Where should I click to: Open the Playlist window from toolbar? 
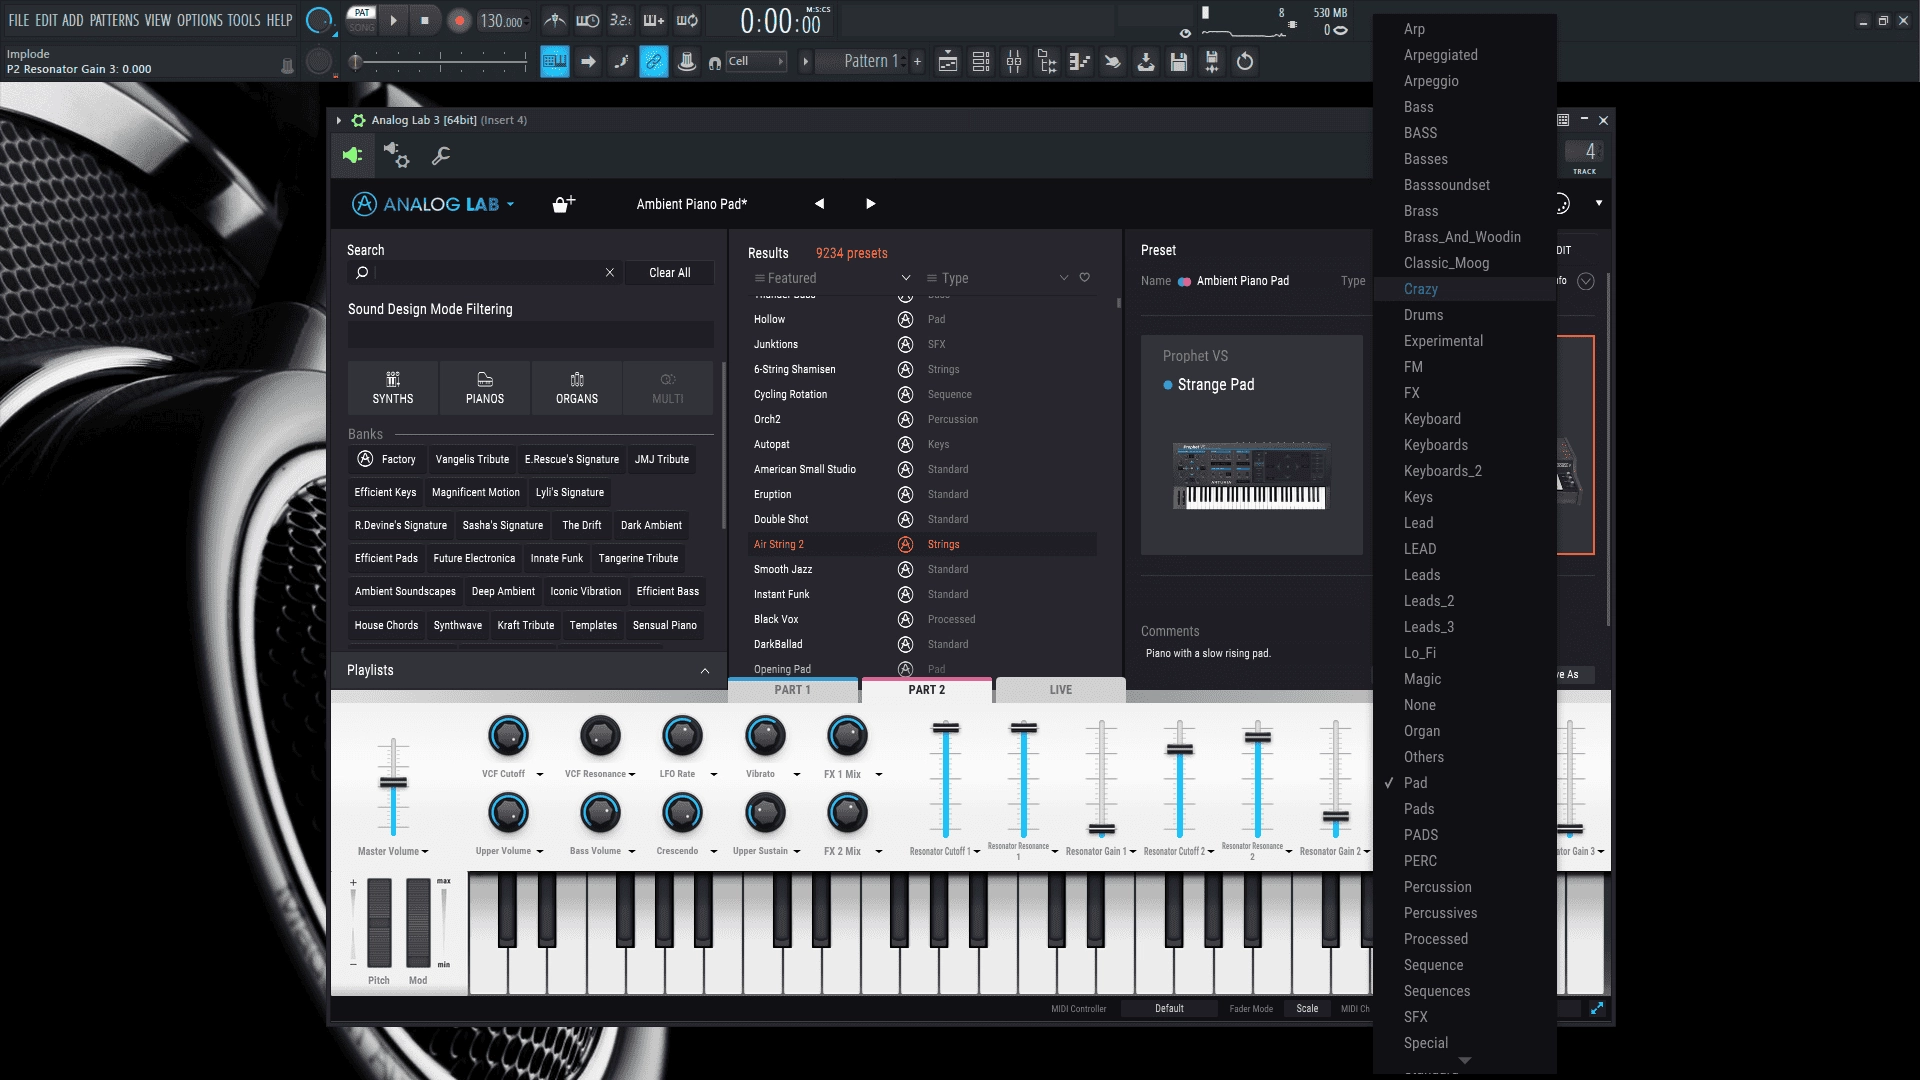click(x=948, y=62)
